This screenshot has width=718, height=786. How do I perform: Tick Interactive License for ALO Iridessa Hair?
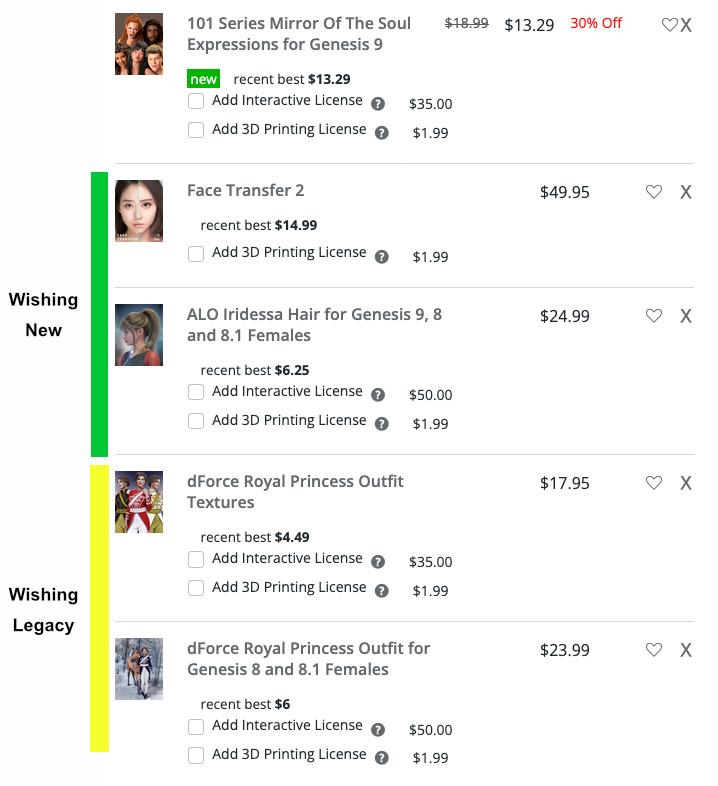pyautogui.click(x=196, y=392)
